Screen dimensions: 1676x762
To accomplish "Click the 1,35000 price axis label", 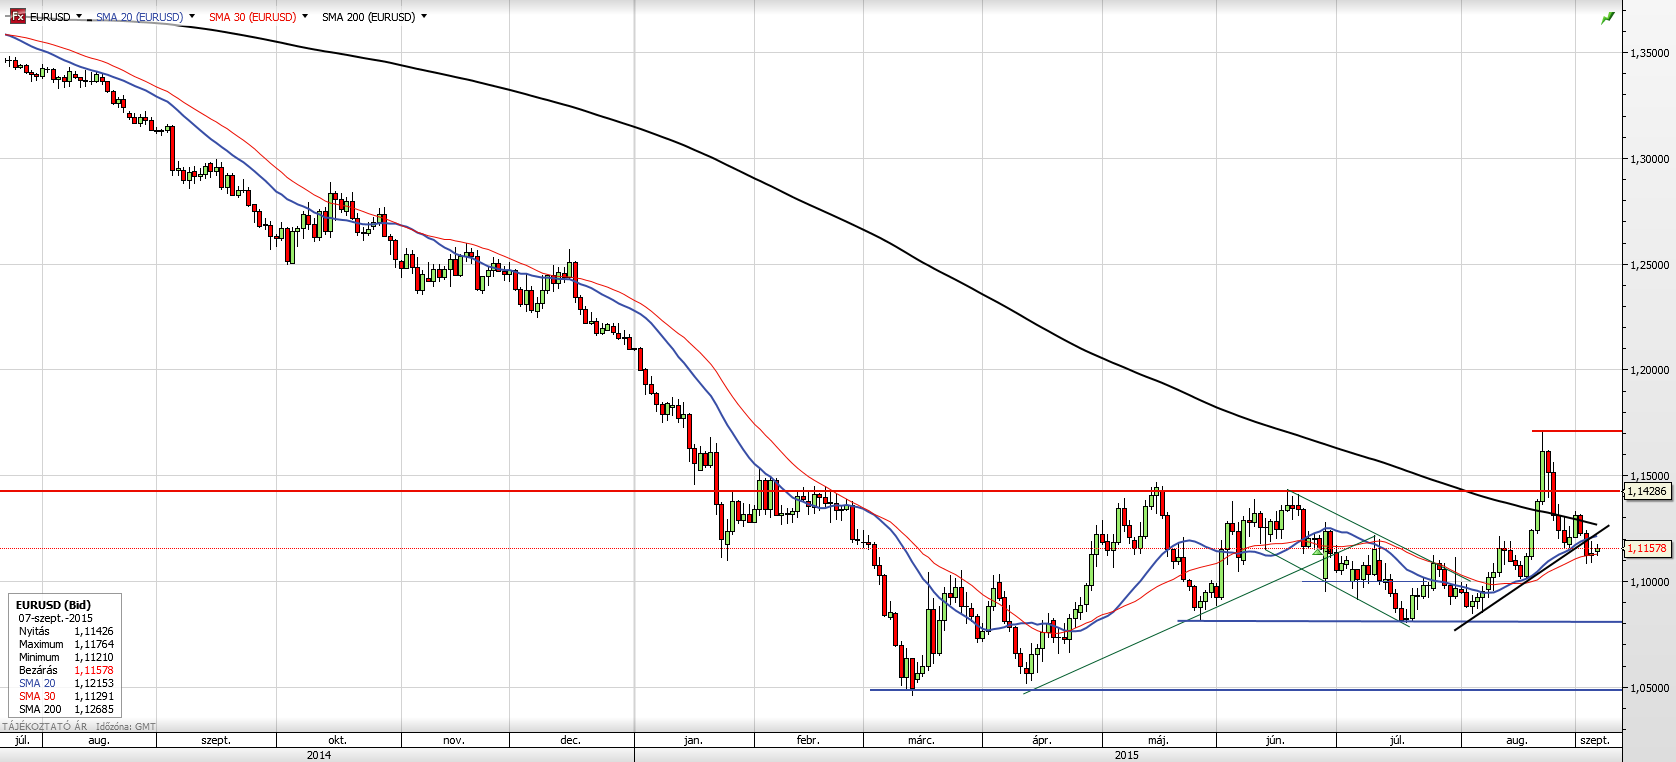I will (1649, 53).
